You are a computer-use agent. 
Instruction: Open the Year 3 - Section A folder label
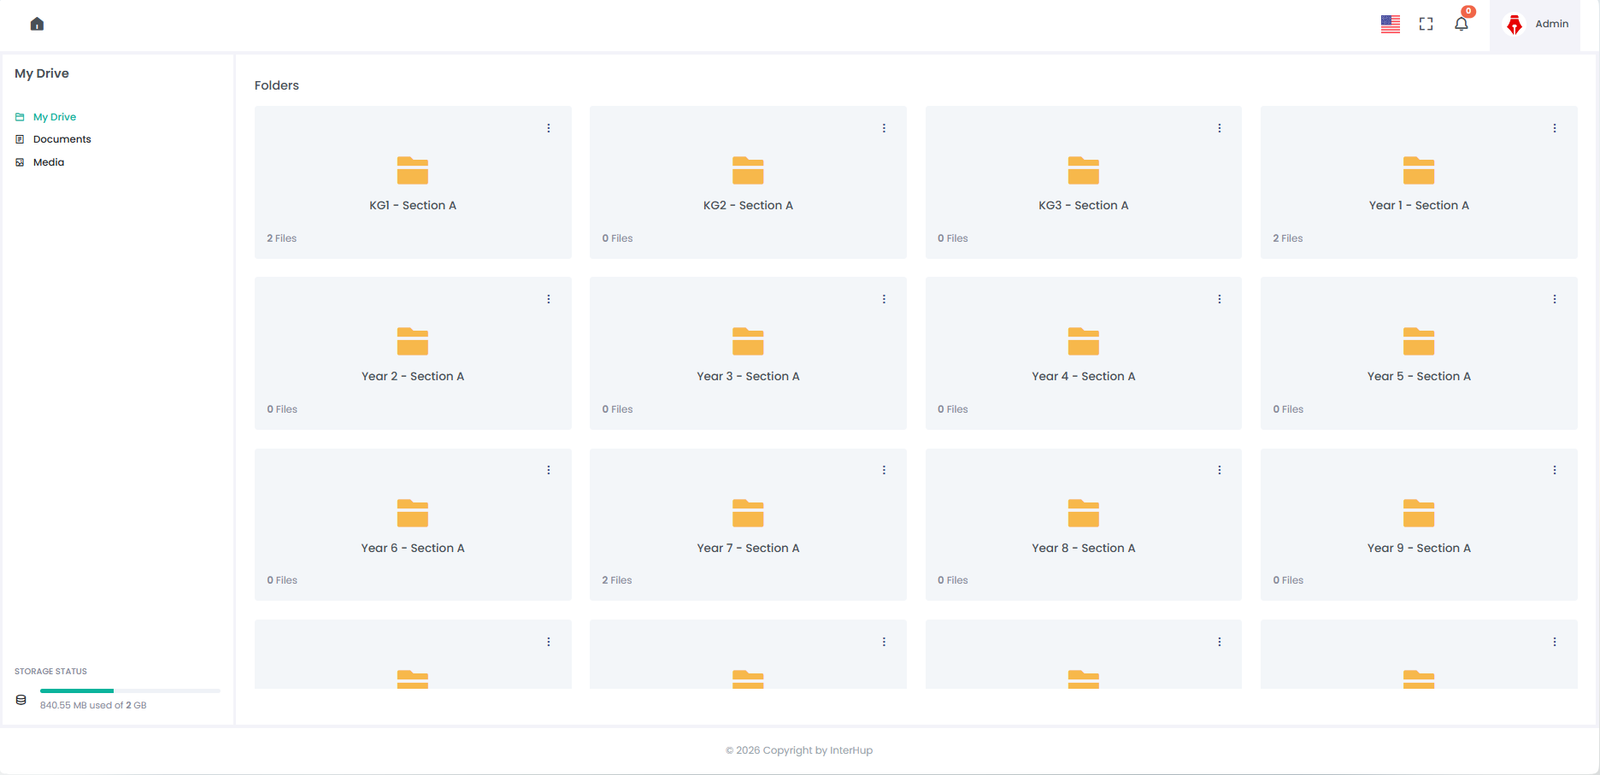pos(747,377)
